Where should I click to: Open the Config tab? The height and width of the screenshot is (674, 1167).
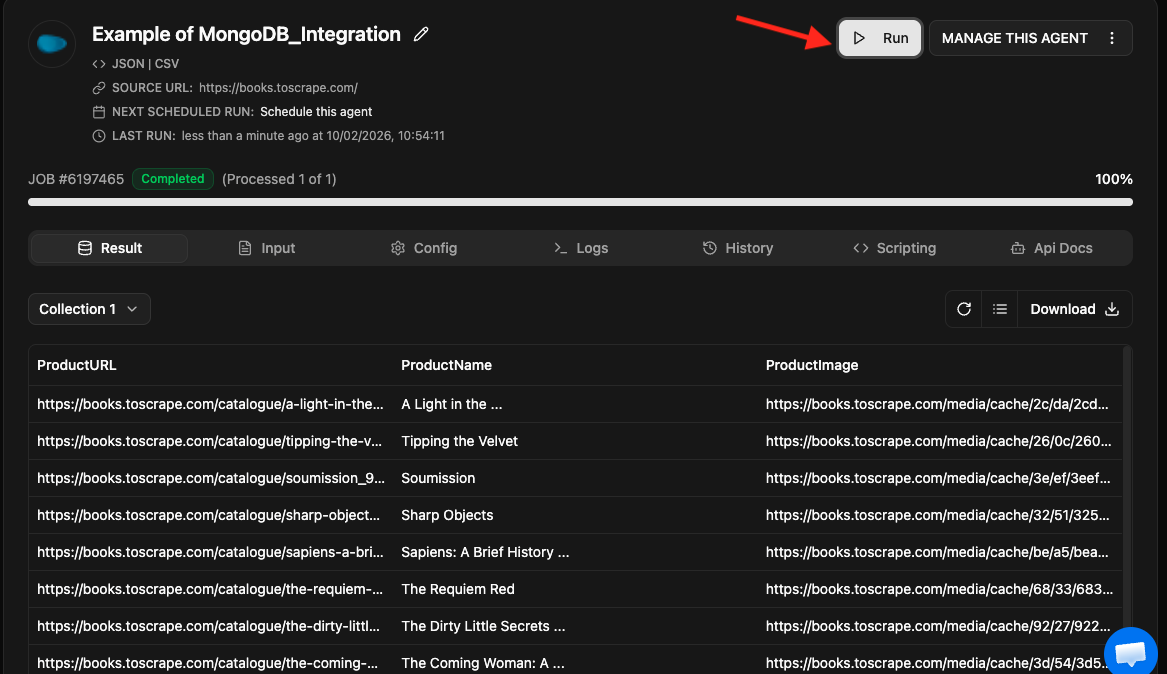pyautogui.click(x=424, y=248)
